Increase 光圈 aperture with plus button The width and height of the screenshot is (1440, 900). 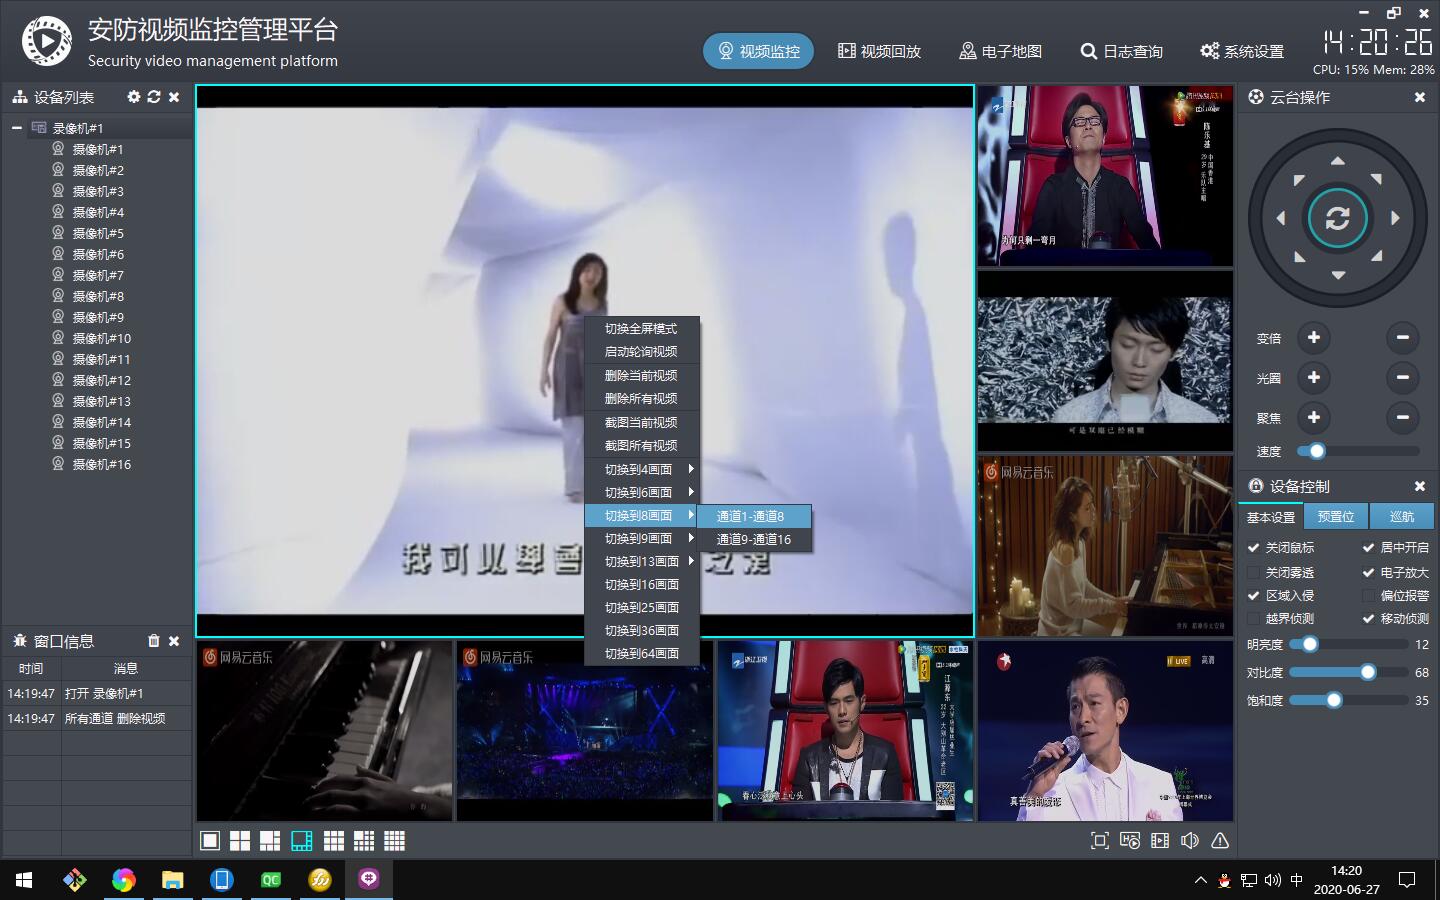tap(1314, 377)
